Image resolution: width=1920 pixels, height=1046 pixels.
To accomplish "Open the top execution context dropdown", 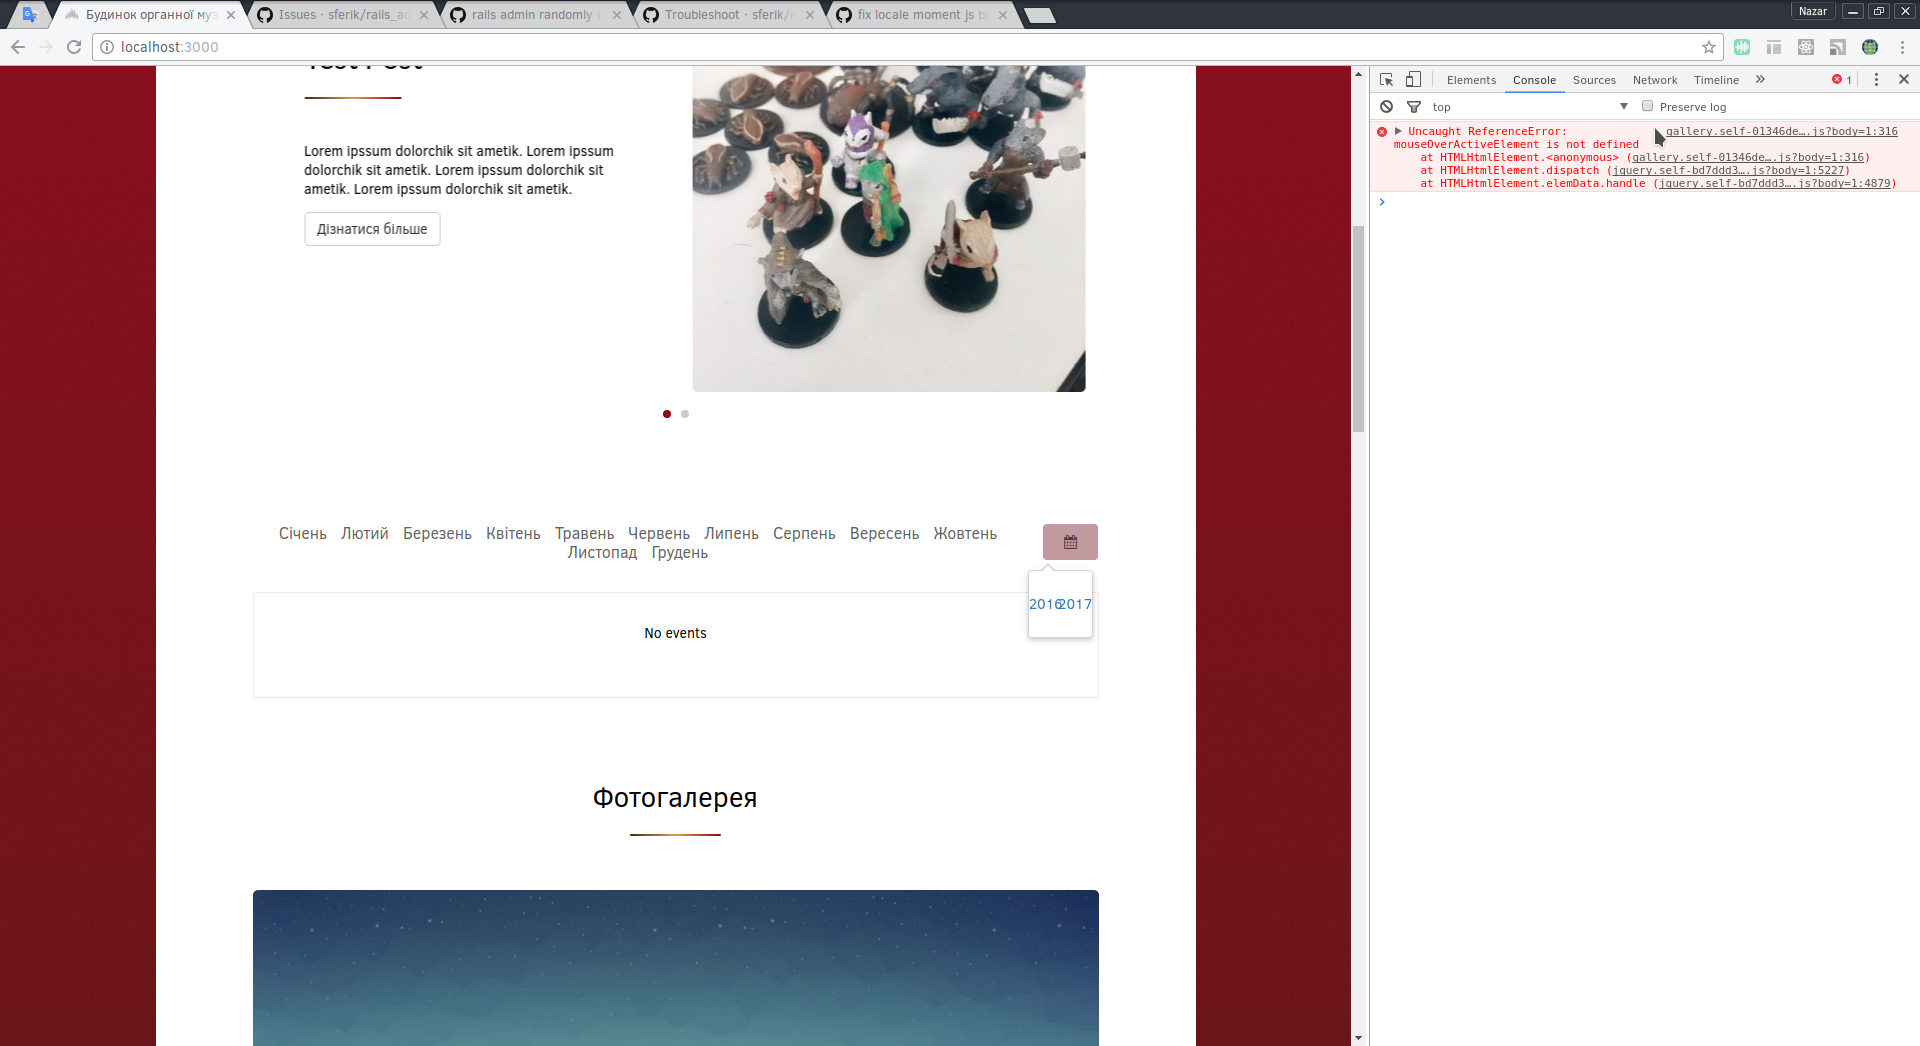I will pos(1529,107).
